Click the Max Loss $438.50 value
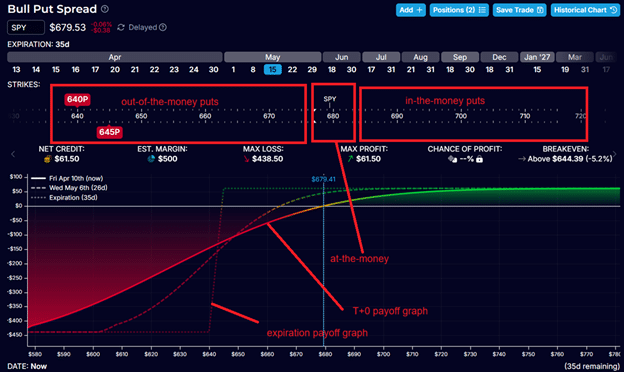 pyautogui.click(x=267, y=159)
